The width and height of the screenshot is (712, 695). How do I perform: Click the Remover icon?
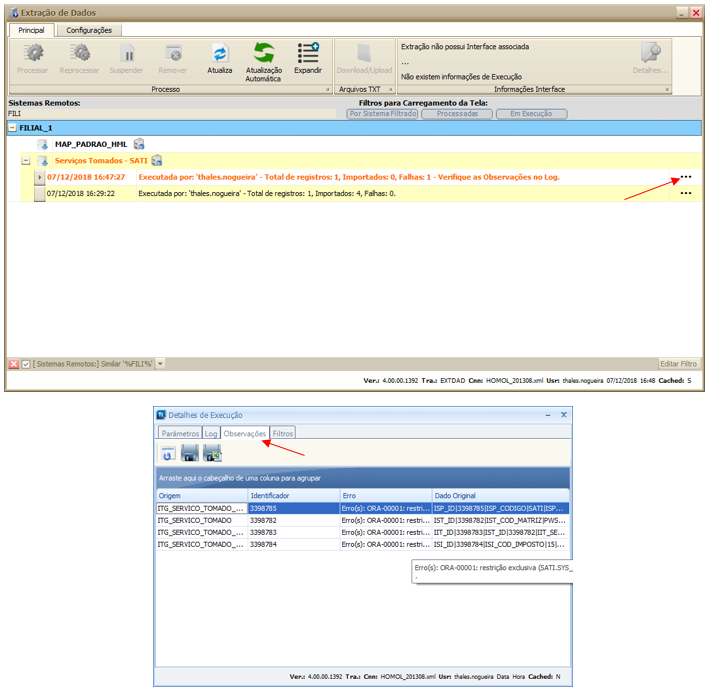click(x=173, y=53)
